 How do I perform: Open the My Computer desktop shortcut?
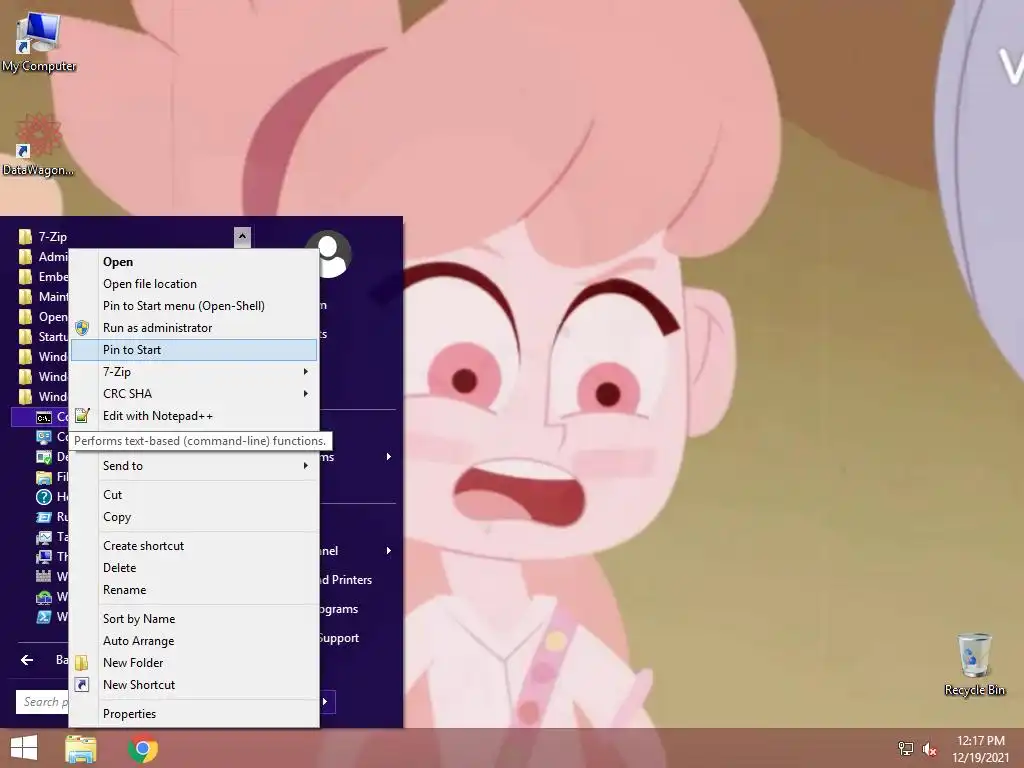pos(39,42)
